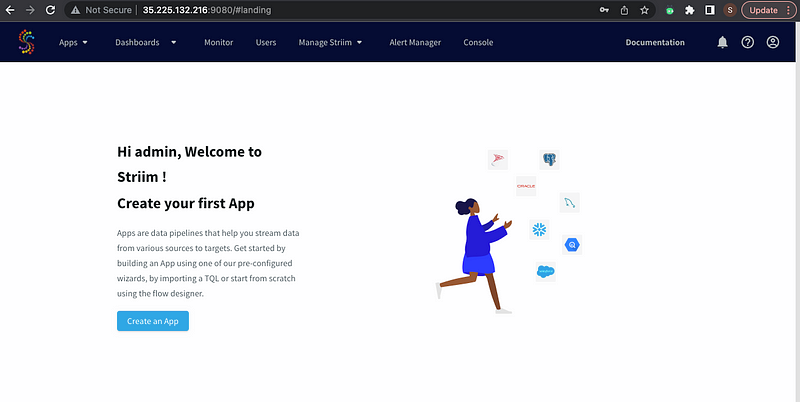Click the Salesforce cloud logo tile
This screenshot has width=800, height=402.
(545, 271)
